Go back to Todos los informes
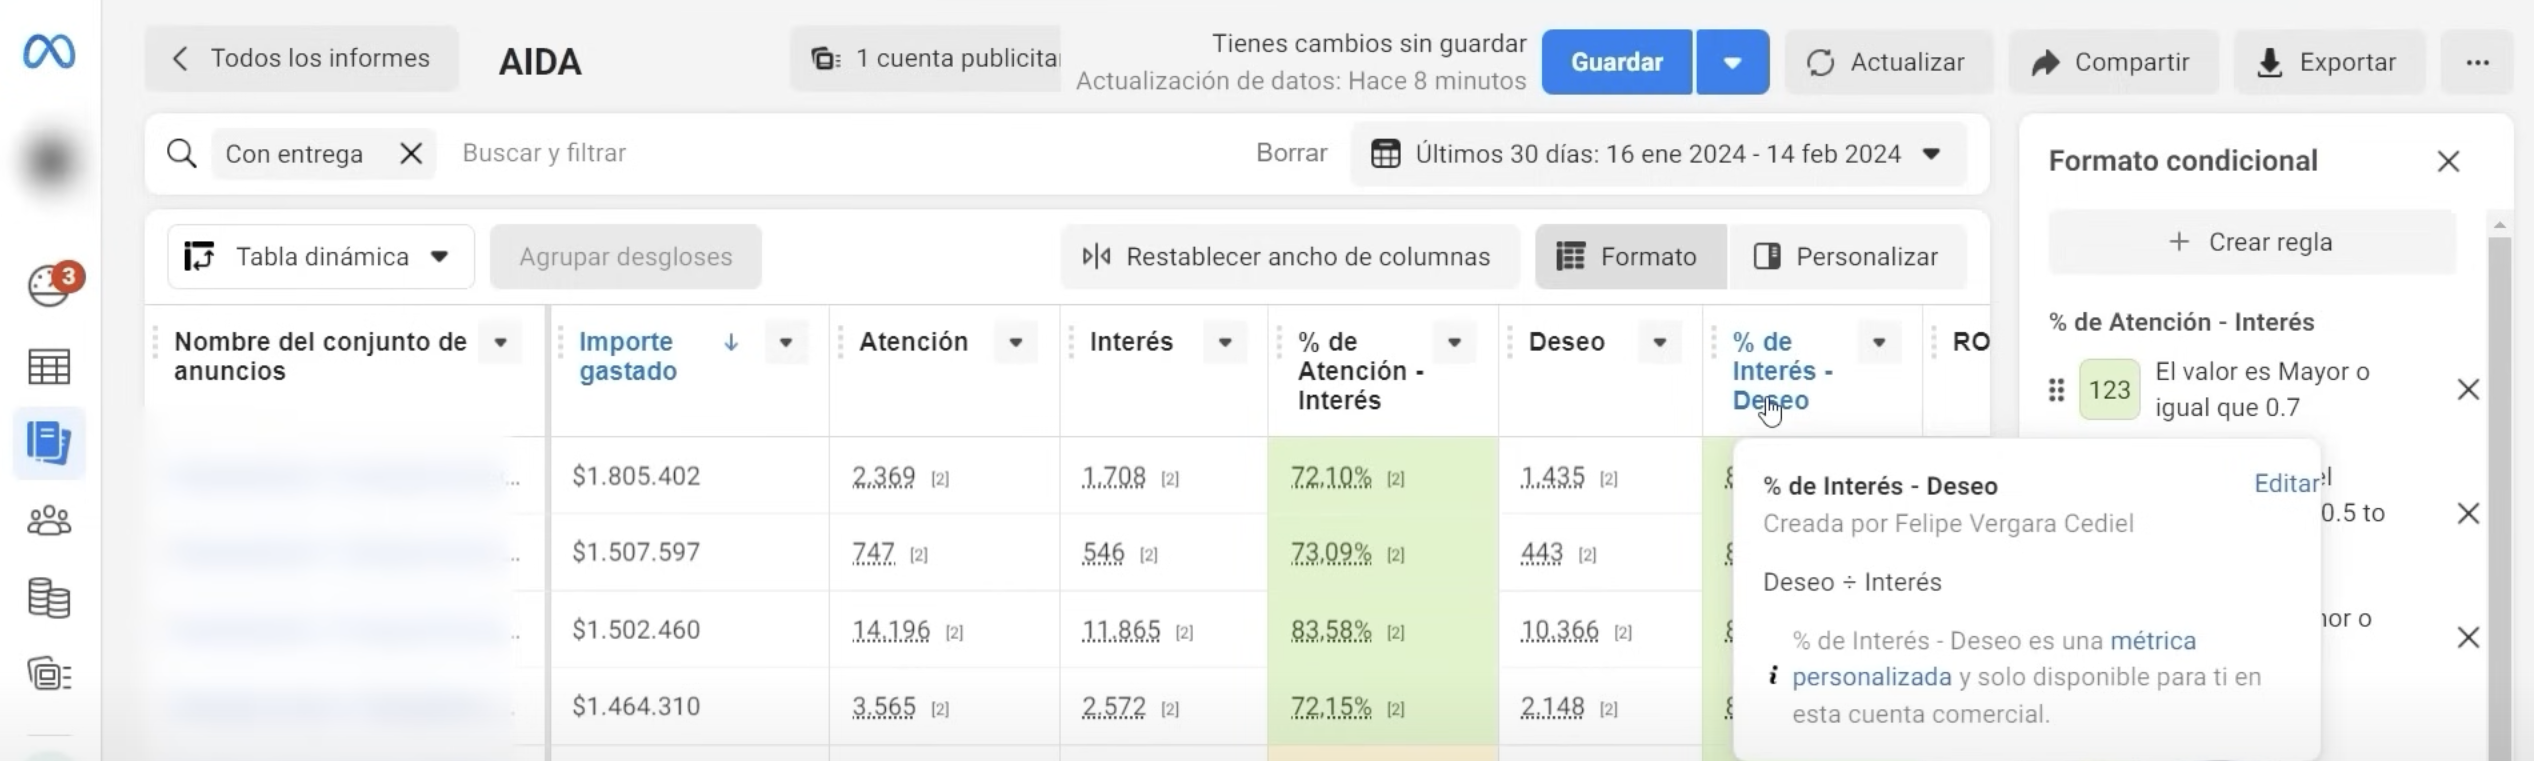 302,59
